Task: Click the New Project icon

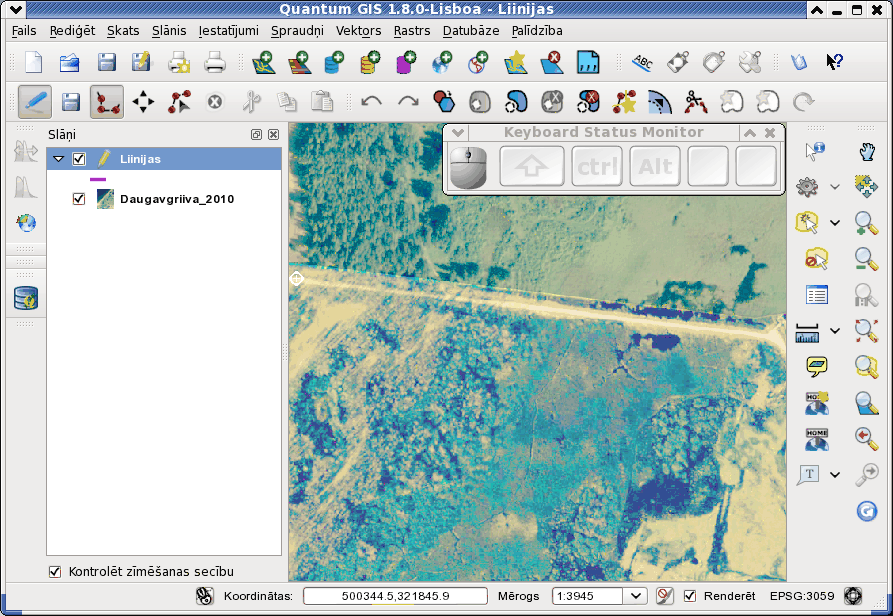Action: tap(34, 62)
